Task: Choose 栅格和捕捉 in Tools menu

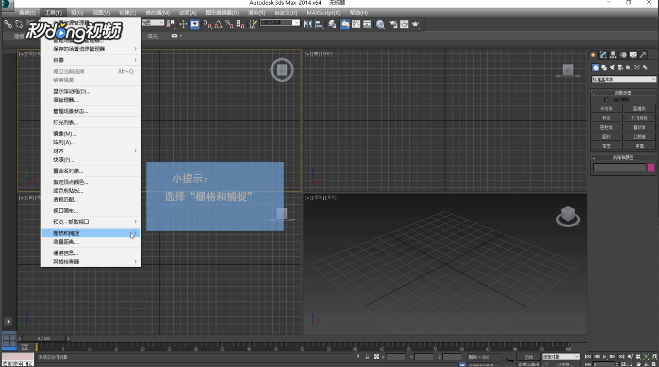Action: (x=91, y=233)
